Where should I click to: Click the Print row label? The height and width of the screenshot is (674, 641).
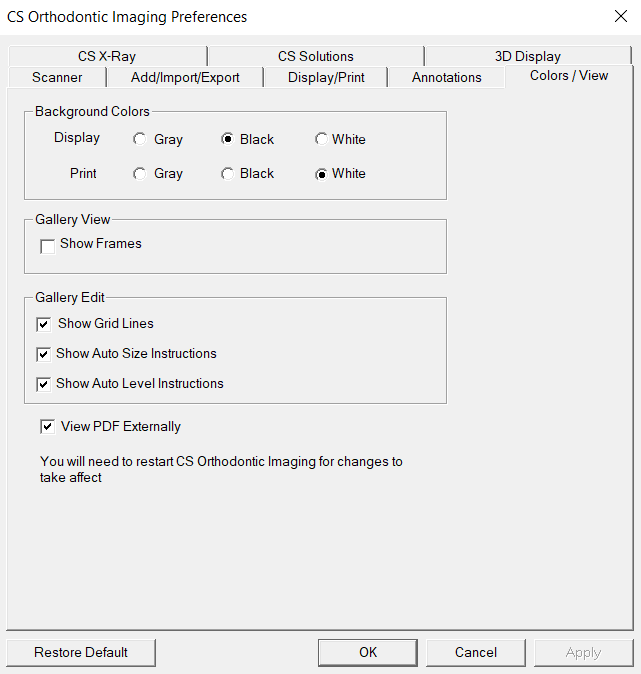[83, 173]
